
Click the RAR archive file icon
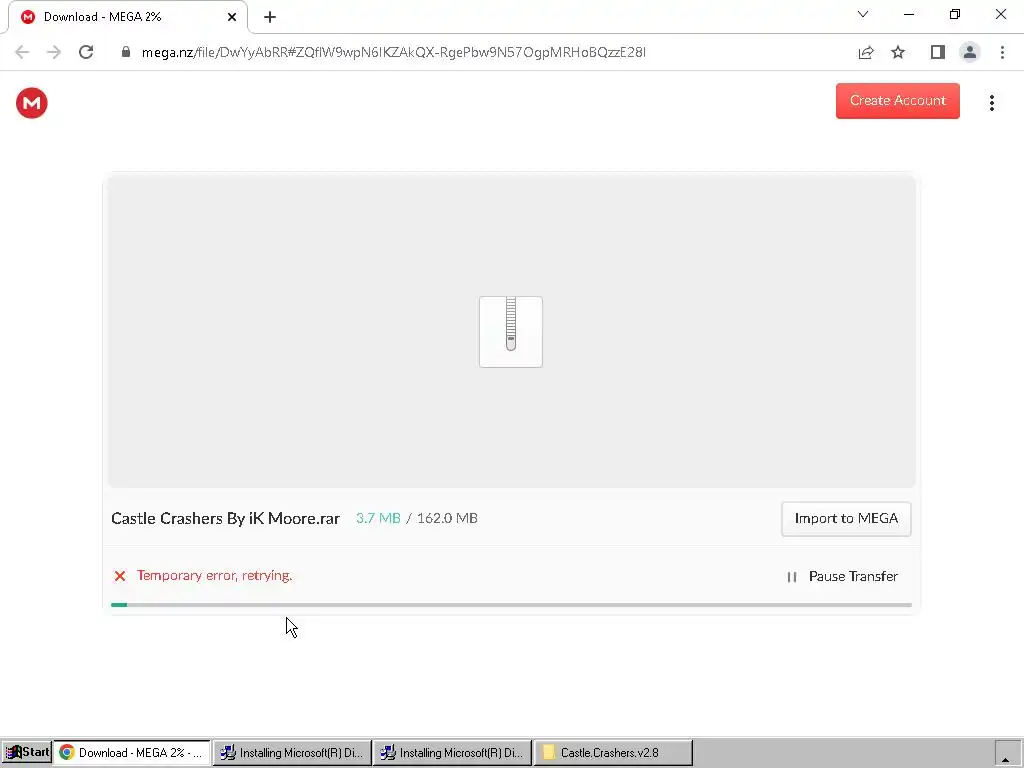pos(511,332)
